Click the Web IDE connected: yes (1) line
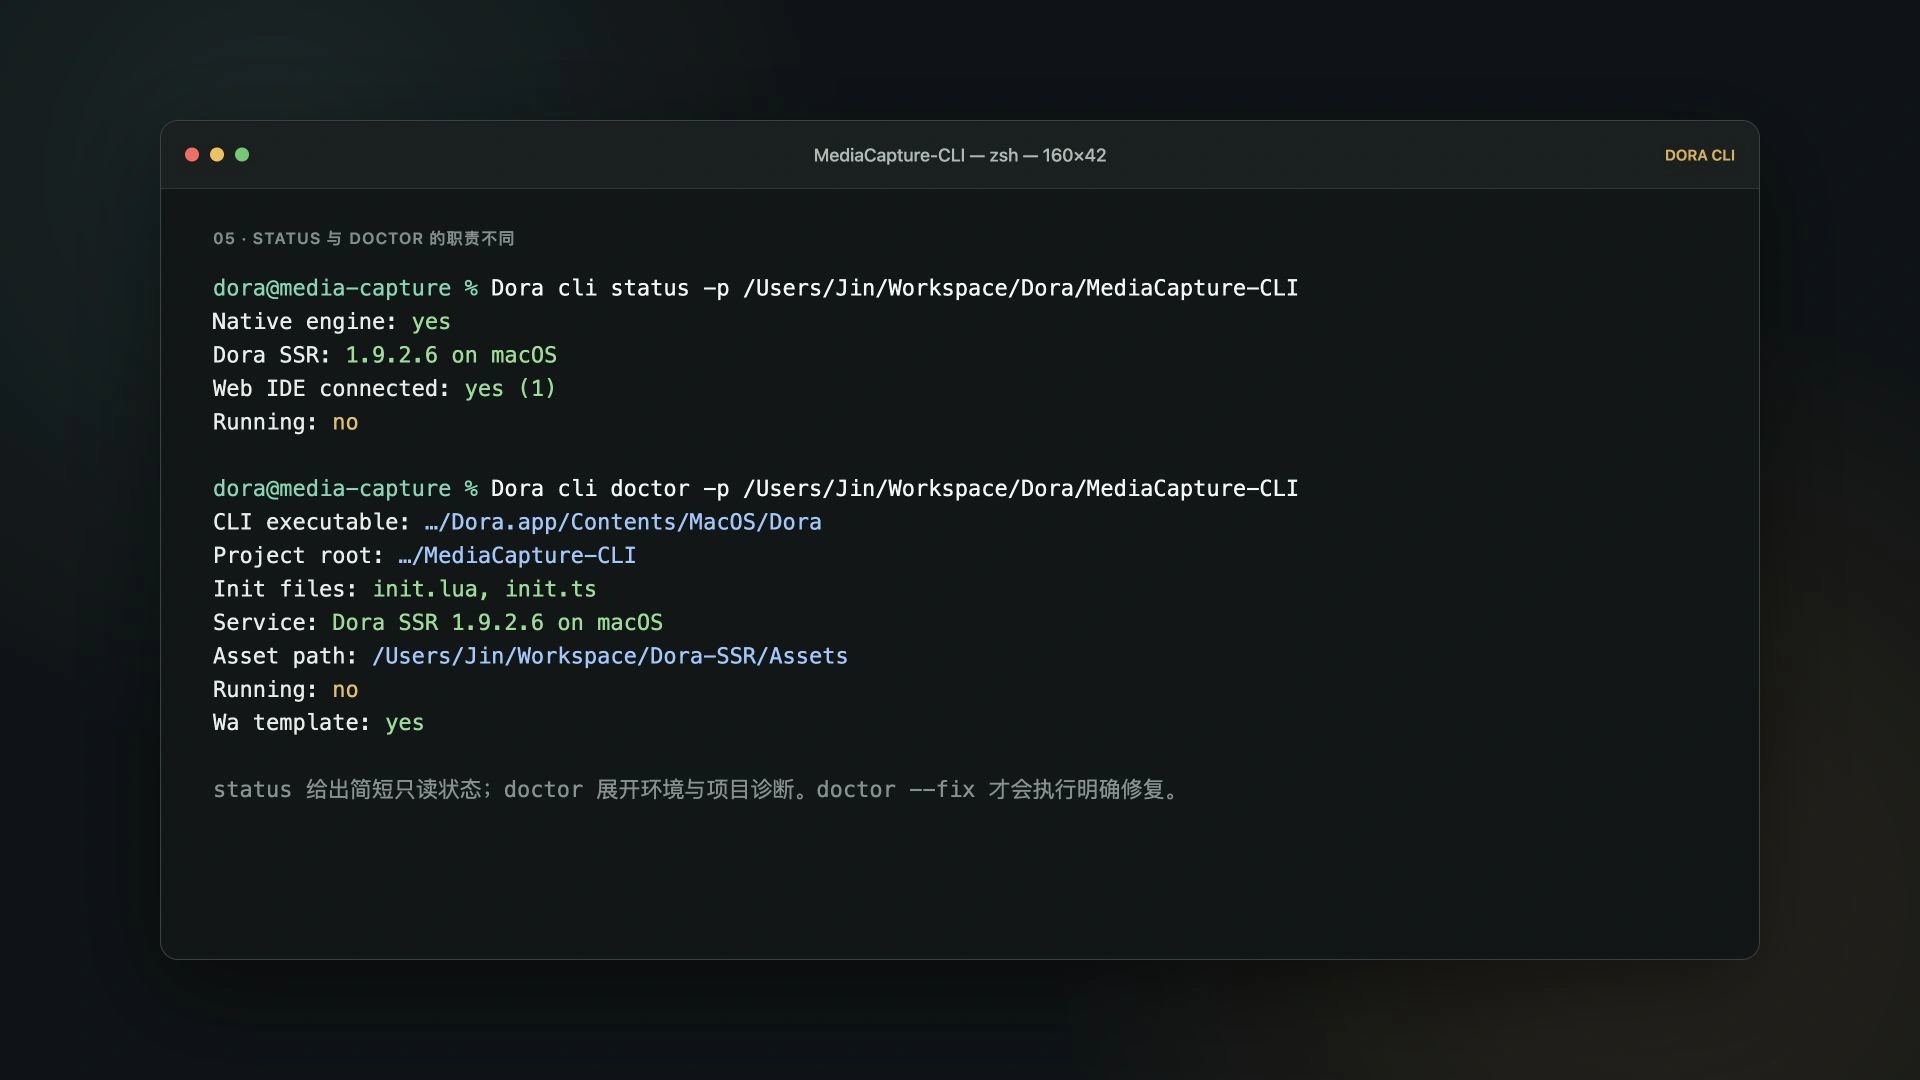The height and width of the screenshot is (1080, 1920). tap(384, 388)
